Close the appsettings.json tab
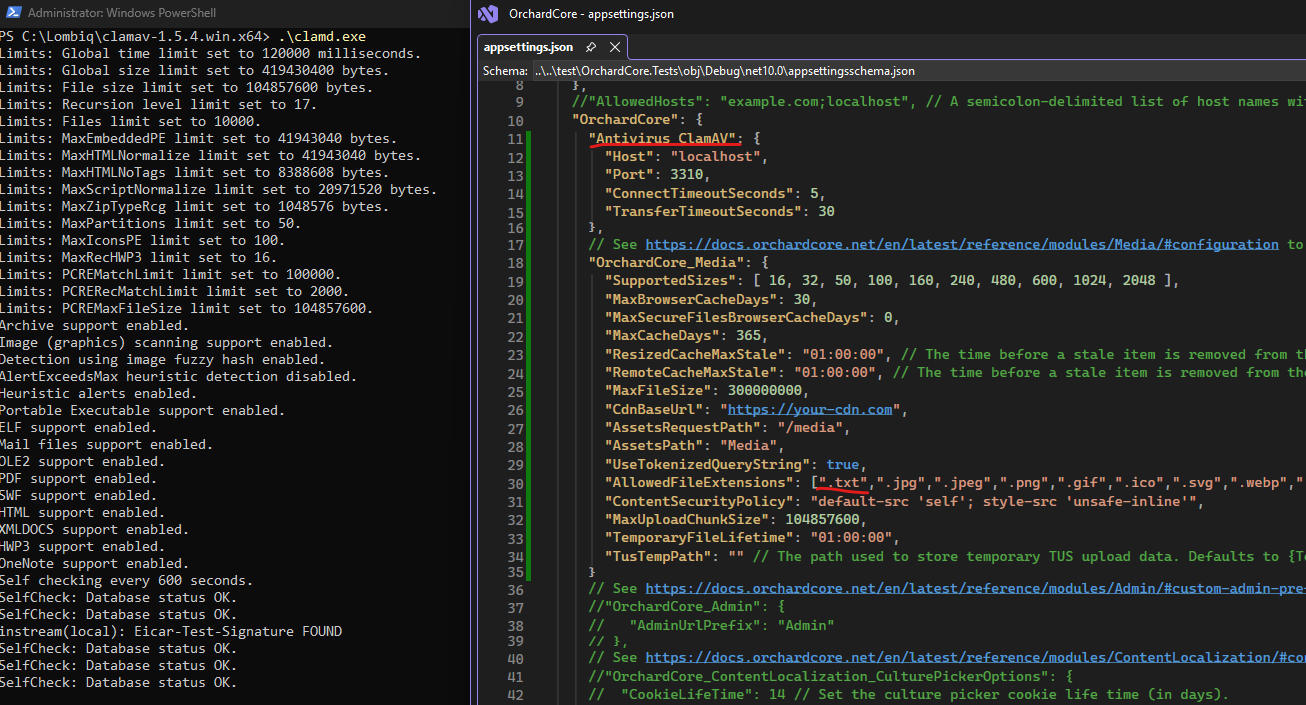Image resolution: width=1306 pixels, height=705 pixels. [x=615, y=47]
